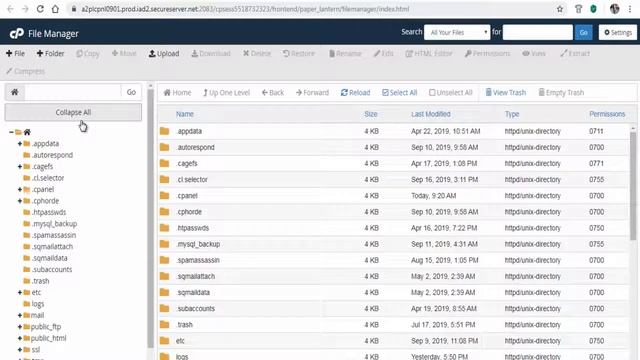Viewport: 640px width, 360px height.
Task: Click the Permissions toolbar item
Action: pyautogui.click(x=488, y=53)
